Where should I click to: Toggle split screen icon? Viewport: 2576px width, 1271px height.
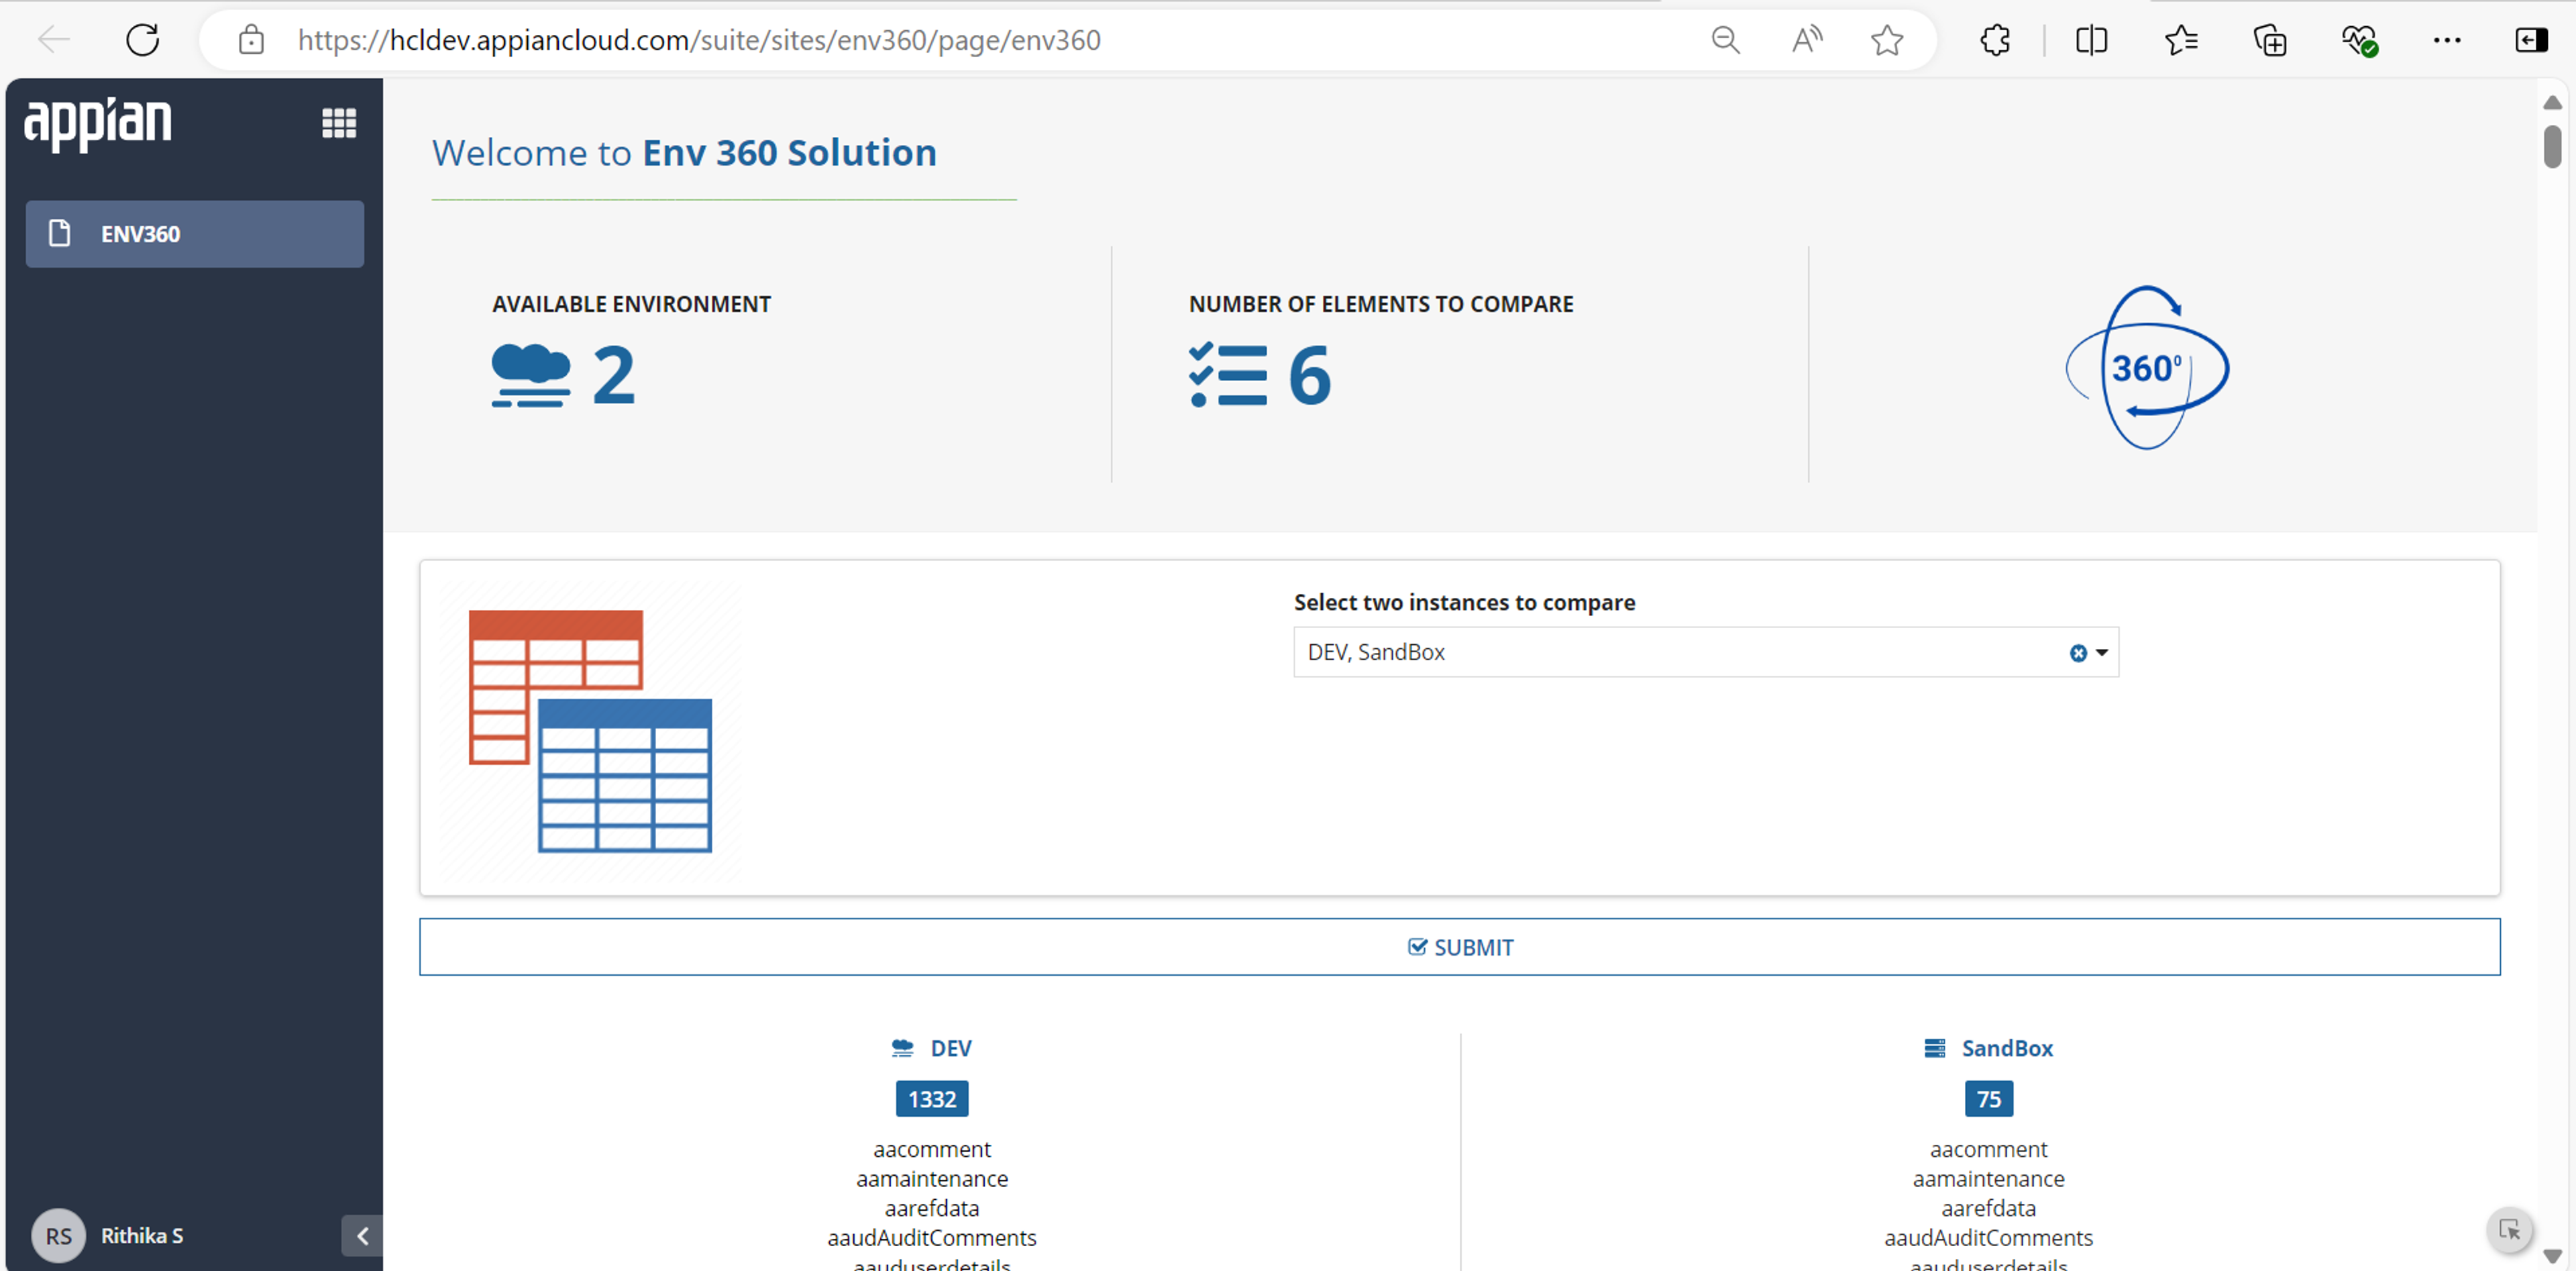[x=2091, y=40]
